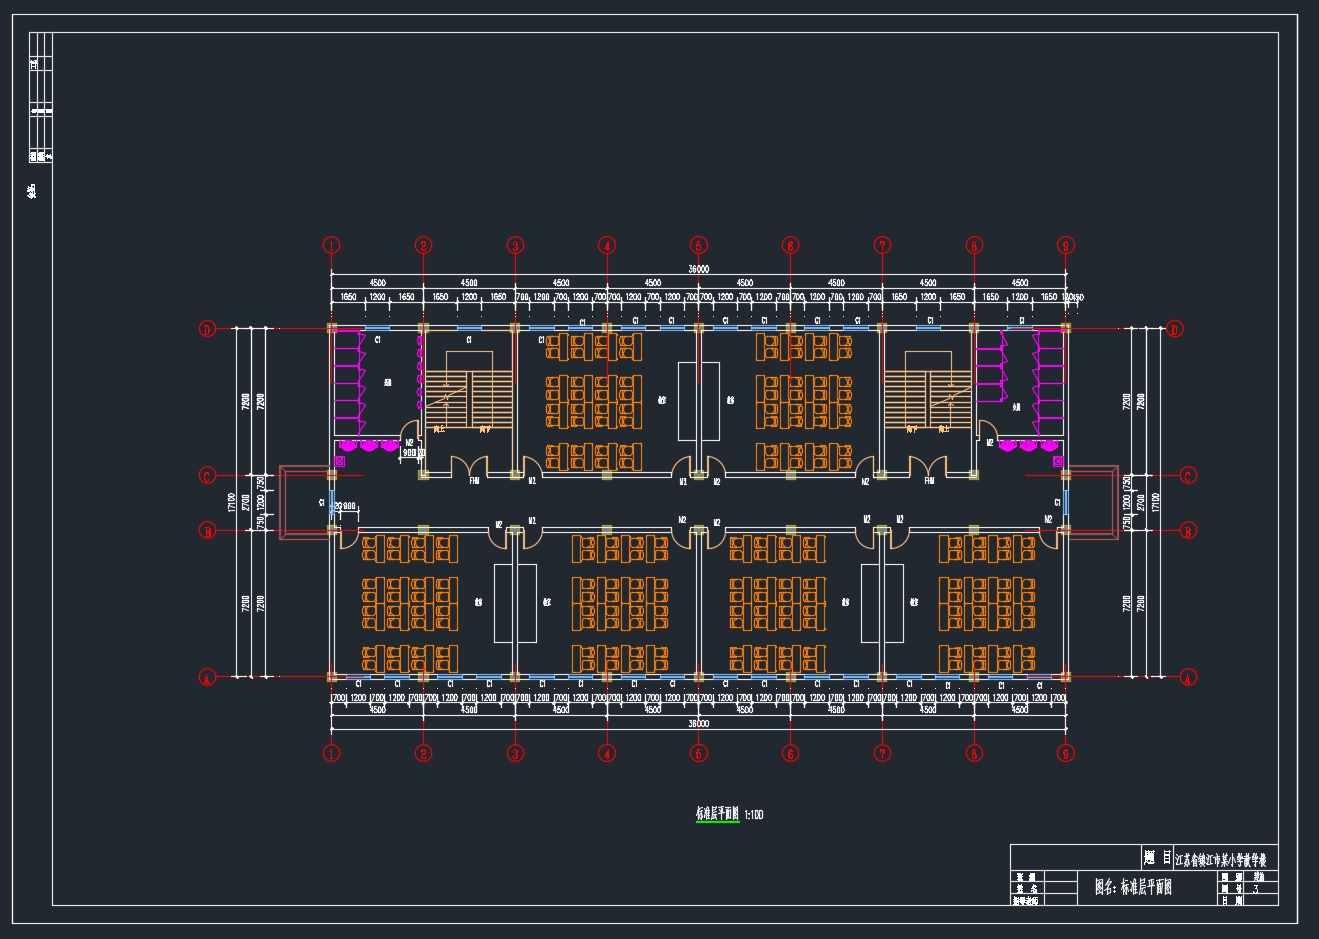
Task: Pick the left staircase between axes 2 and 3
Action: point(468,395)
